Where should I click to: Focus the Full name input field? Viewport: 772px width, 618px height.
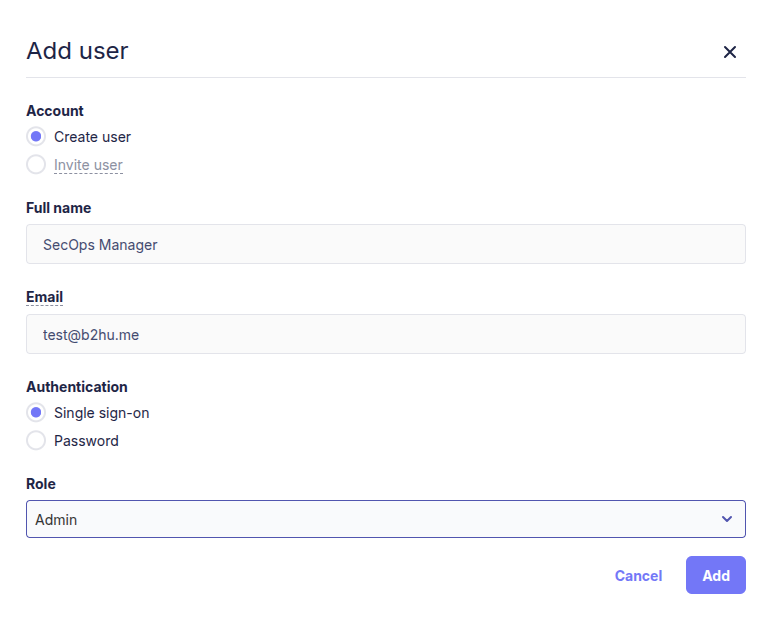[385, 244]
